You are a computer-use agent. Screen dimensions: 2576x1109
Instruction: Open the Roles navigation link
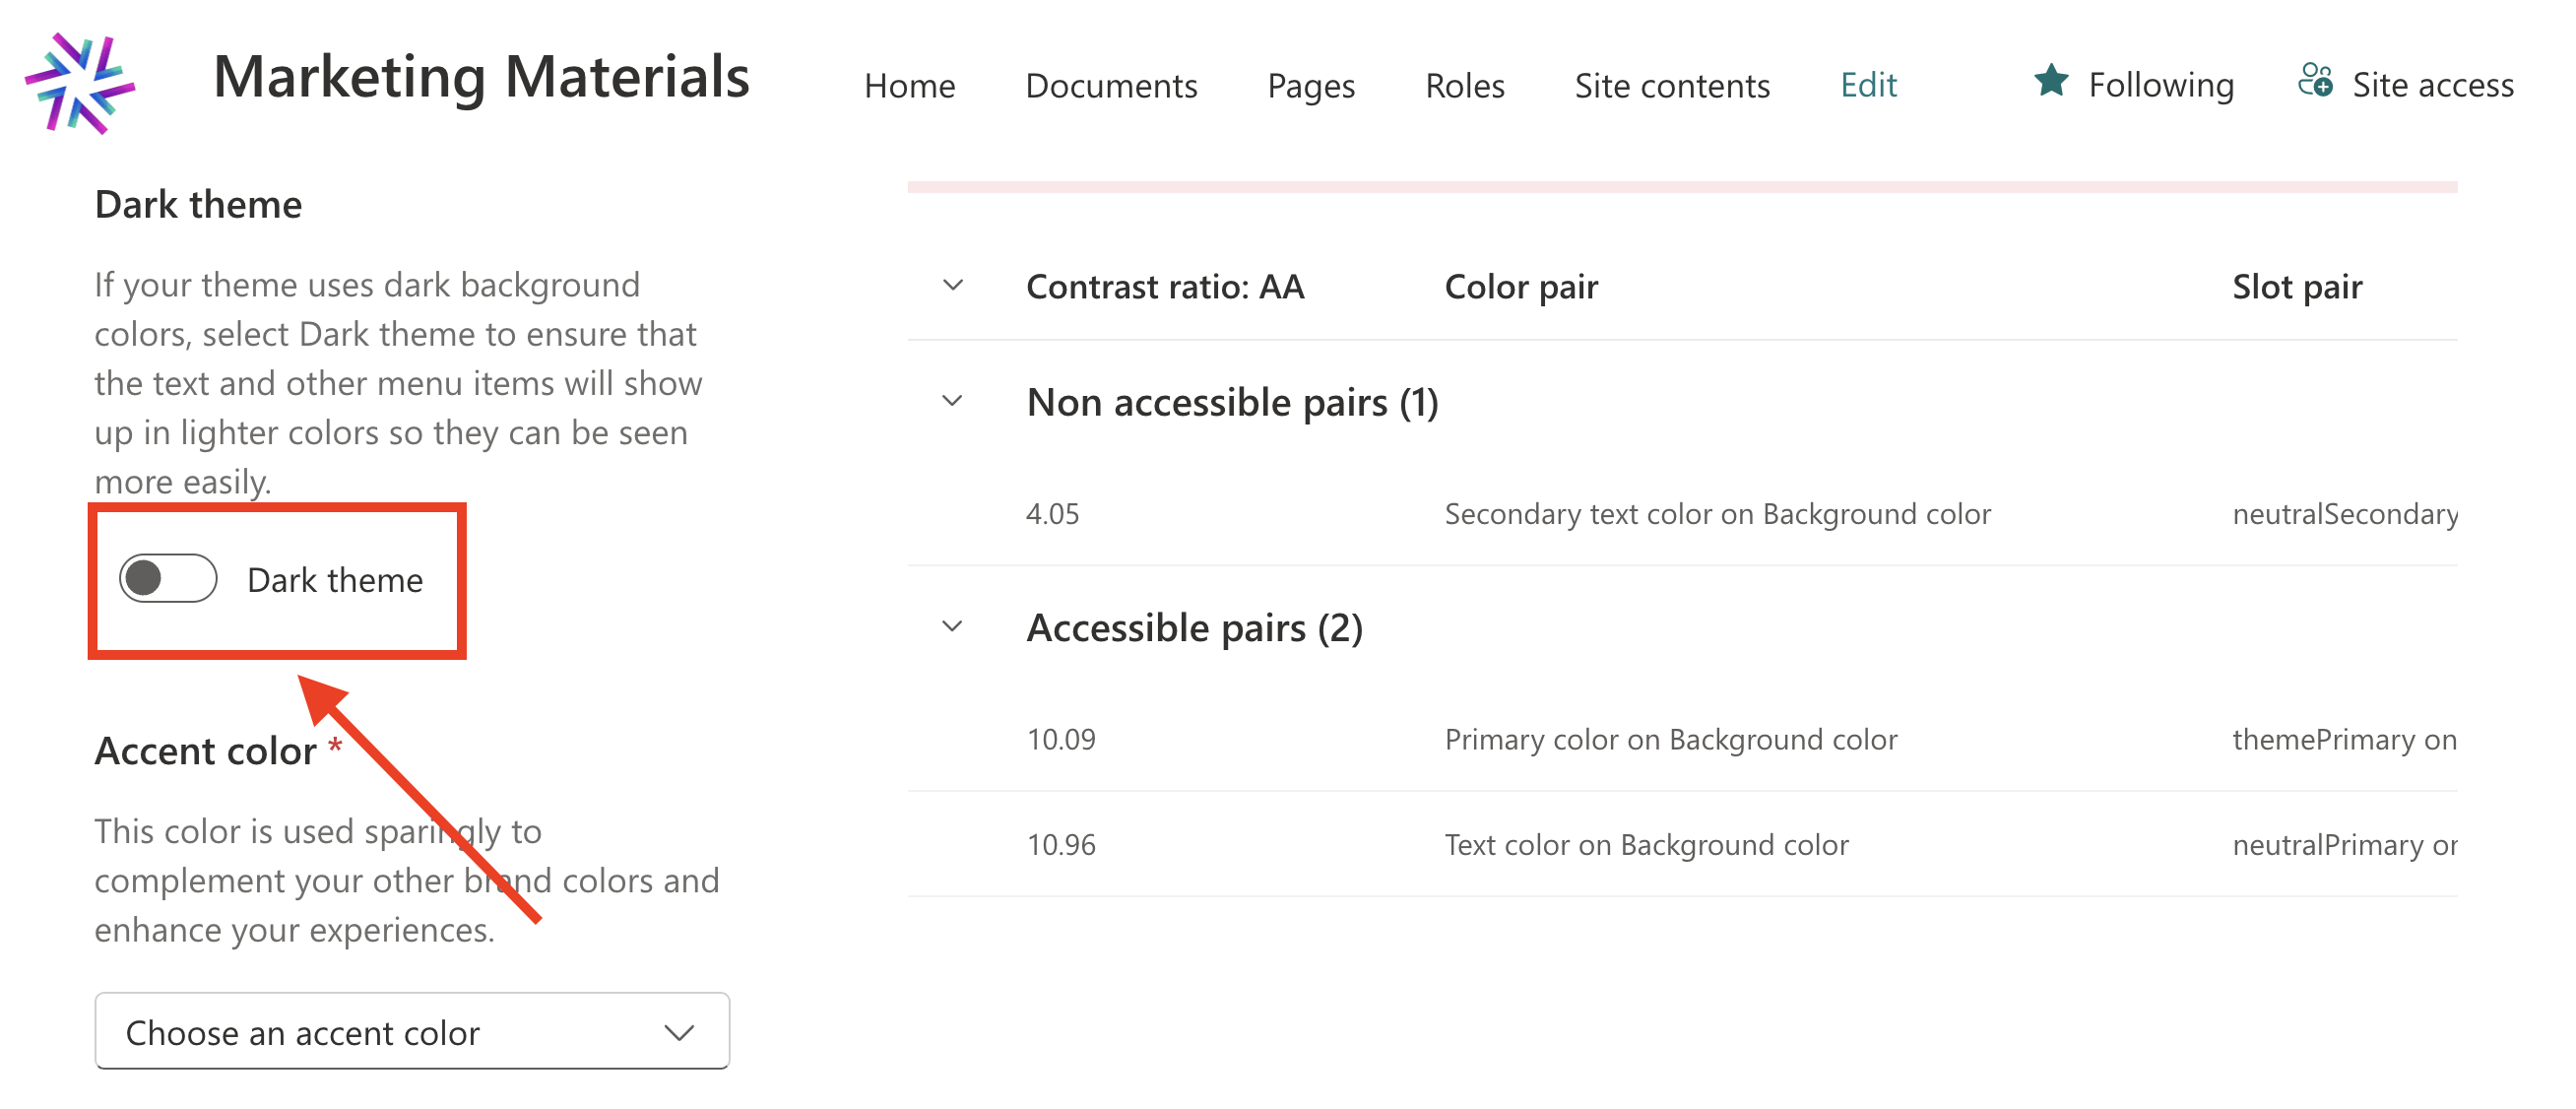coord(1464,86)
